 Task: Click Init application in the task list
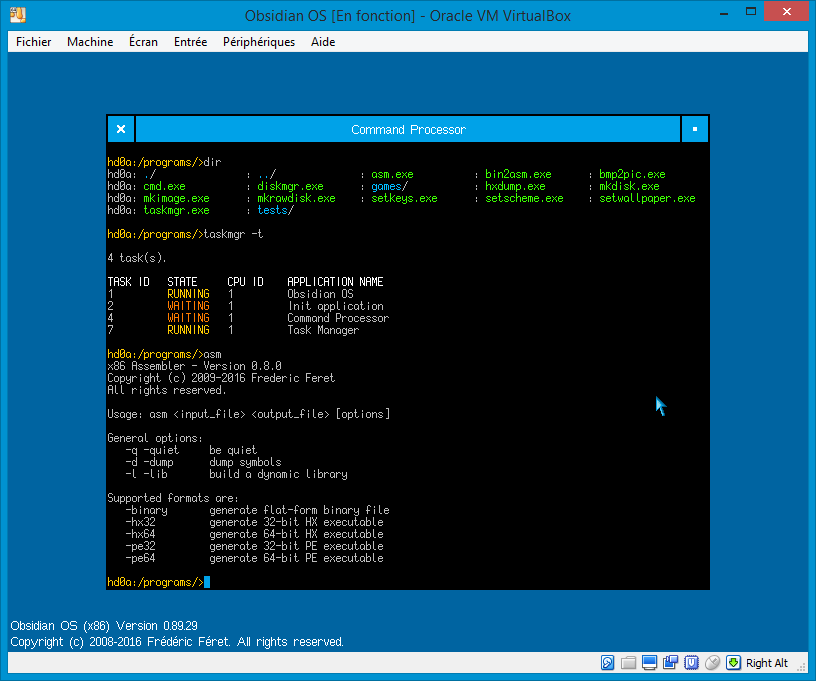point(336,306)
